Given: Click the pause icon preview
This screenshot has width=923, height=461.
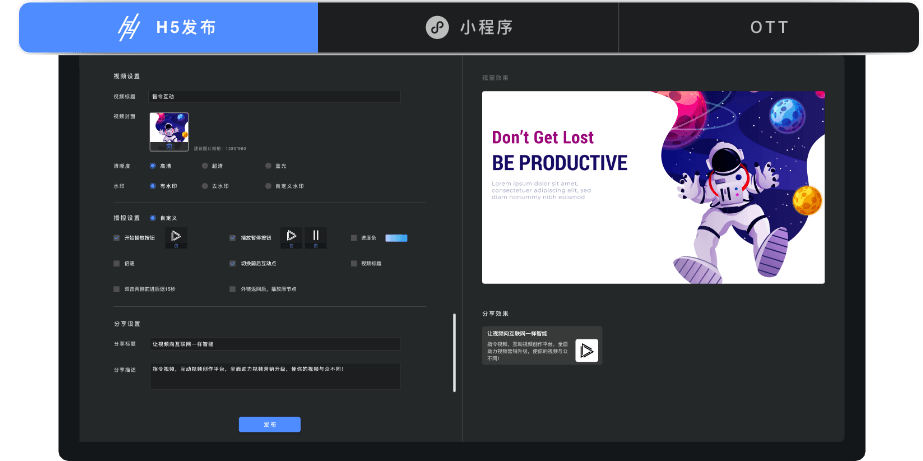Looking at the screenshot, I should click(316, 236).
